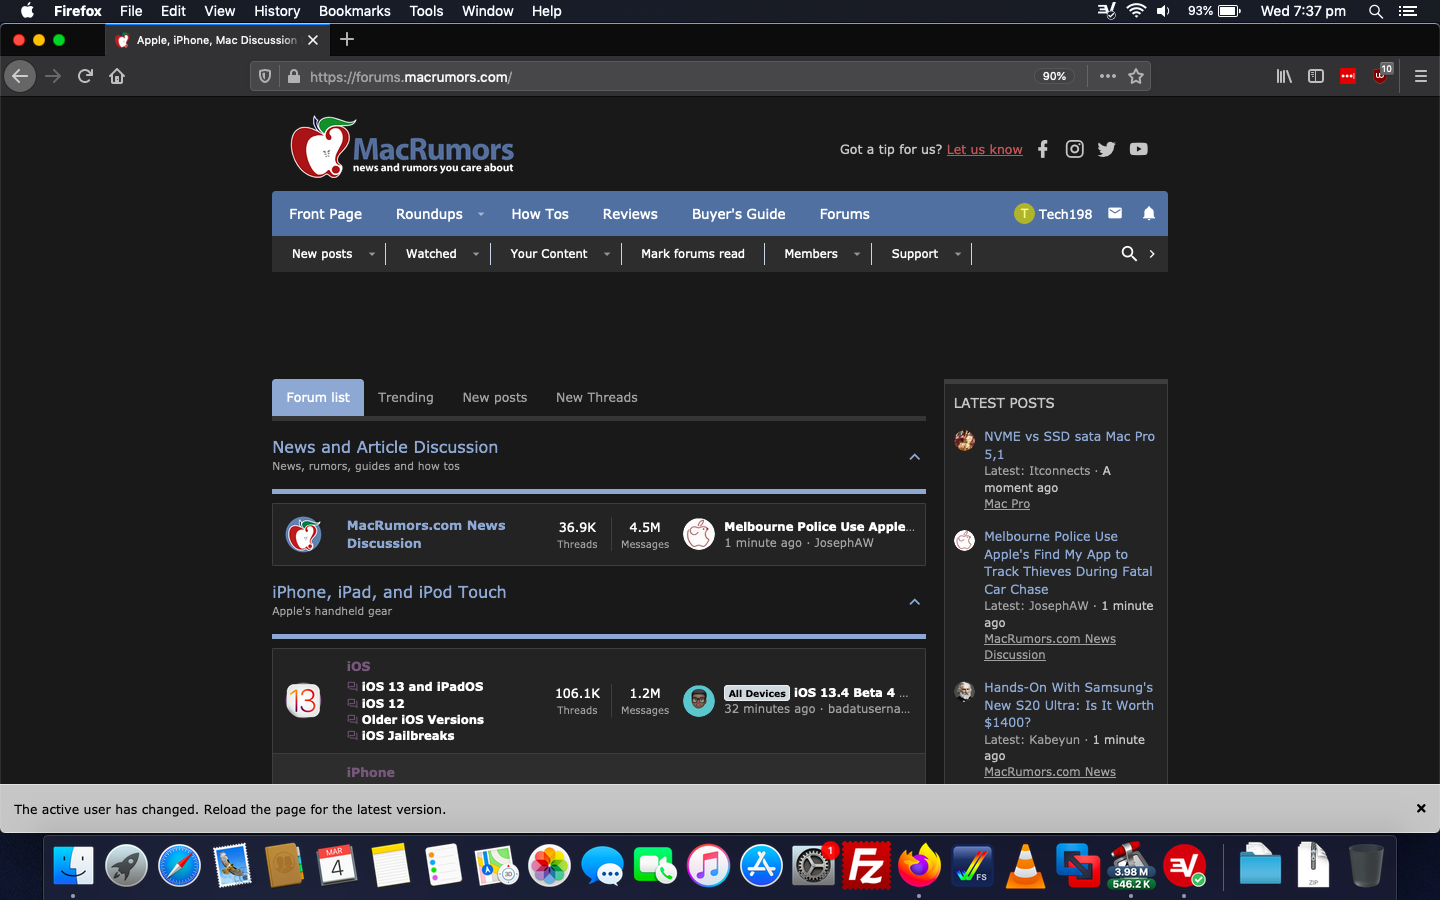Screen dimensions: 1440x900
Task: Switch to the Trending tab
Action: click(x=406, y=397)
